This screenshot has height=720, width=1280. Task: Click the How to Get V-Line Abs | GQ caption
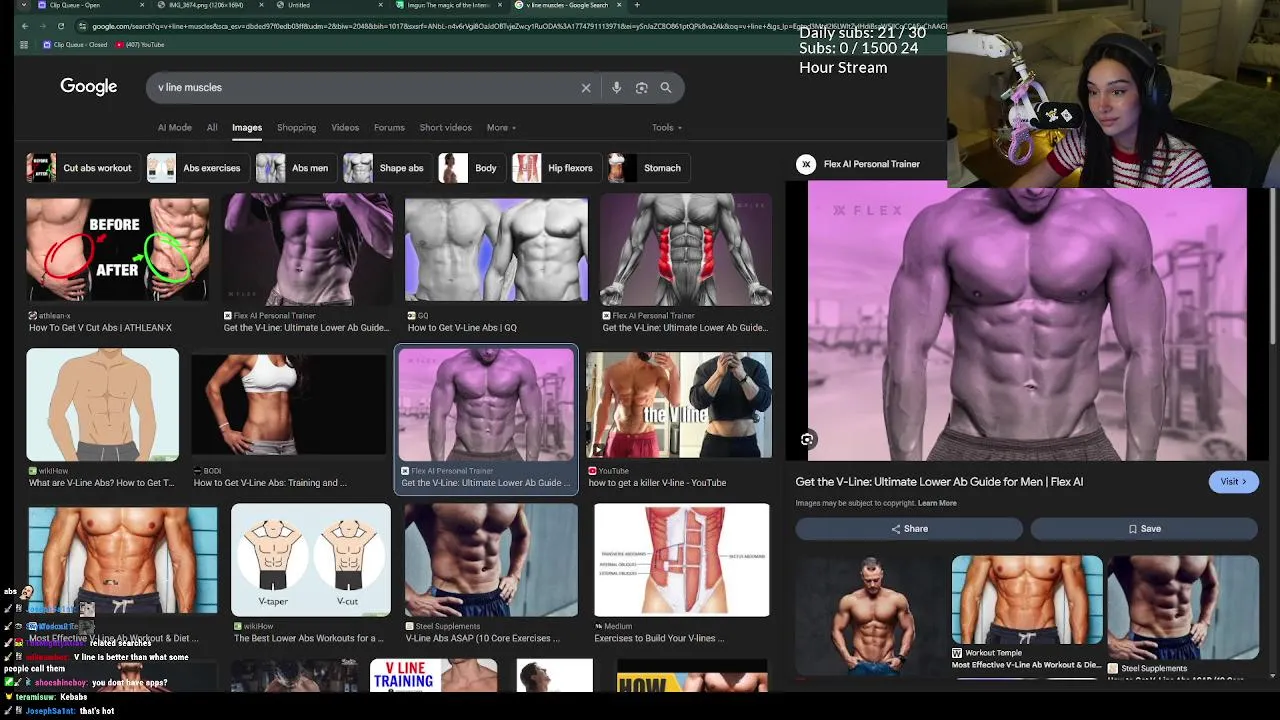[x=462, y=328]
